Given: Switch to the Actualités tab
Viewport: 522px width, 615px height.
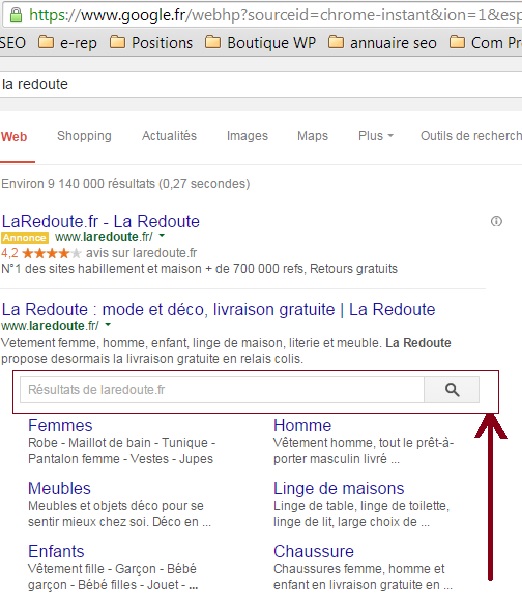Looking at the screenshot, I should coord(169,136).
